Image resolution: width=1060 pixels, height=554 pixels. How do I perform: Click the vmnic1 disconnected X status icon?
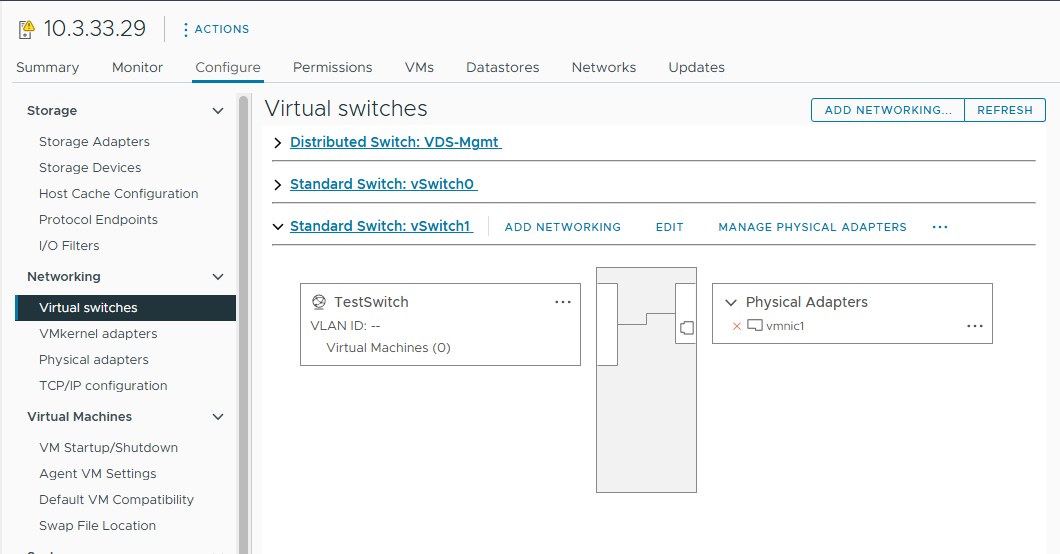coord(737,326)
